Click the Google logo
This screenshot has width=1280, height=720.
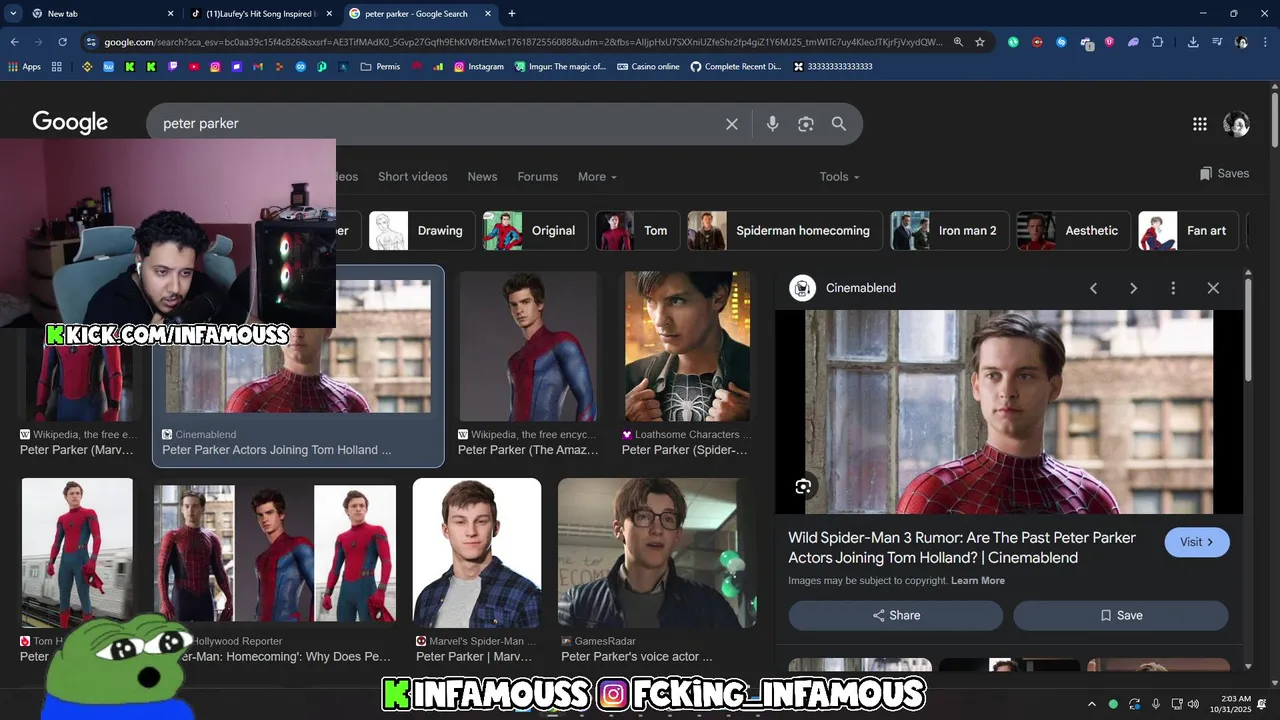click(x=70, y=123)
